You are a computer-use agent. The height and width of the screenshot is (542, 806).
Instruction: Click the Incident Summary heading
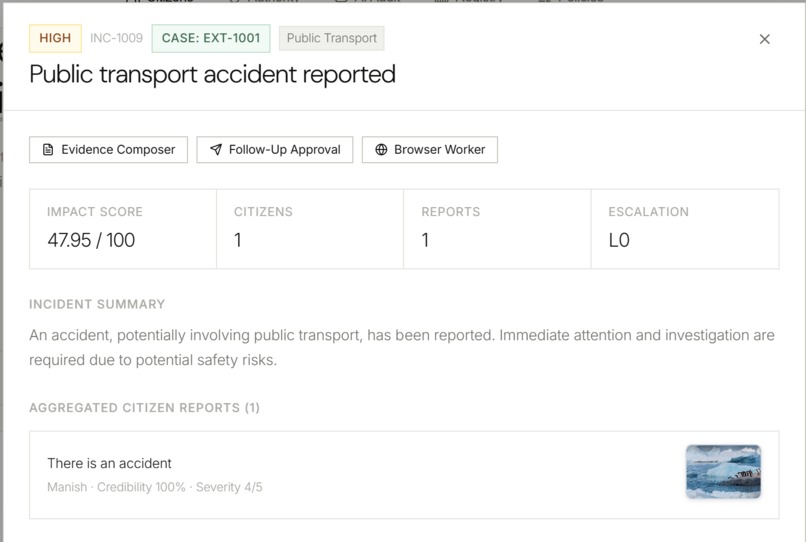tap(97, 304)
